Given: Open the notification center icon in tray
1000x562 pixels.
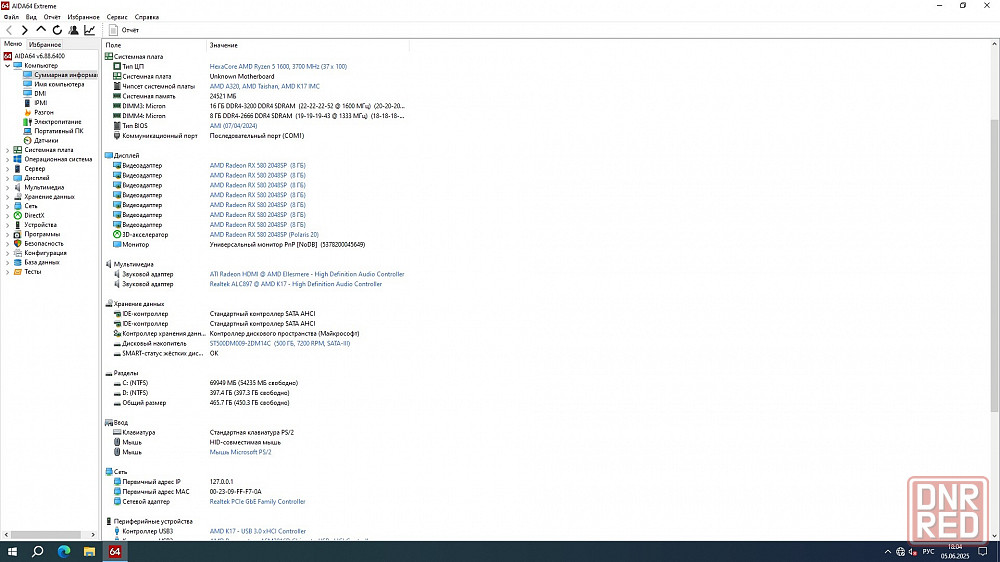Looking at the screenshot, I should point(983,552).
